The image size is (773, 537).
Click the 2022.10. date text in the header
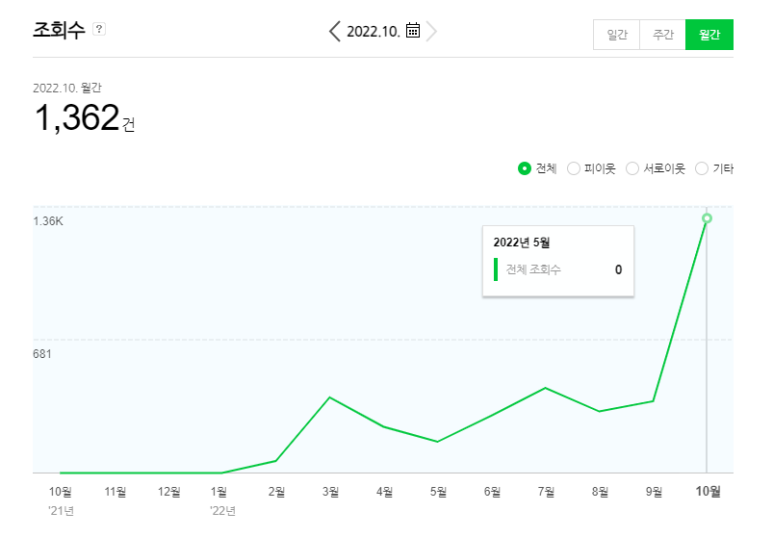click(373, 32)
